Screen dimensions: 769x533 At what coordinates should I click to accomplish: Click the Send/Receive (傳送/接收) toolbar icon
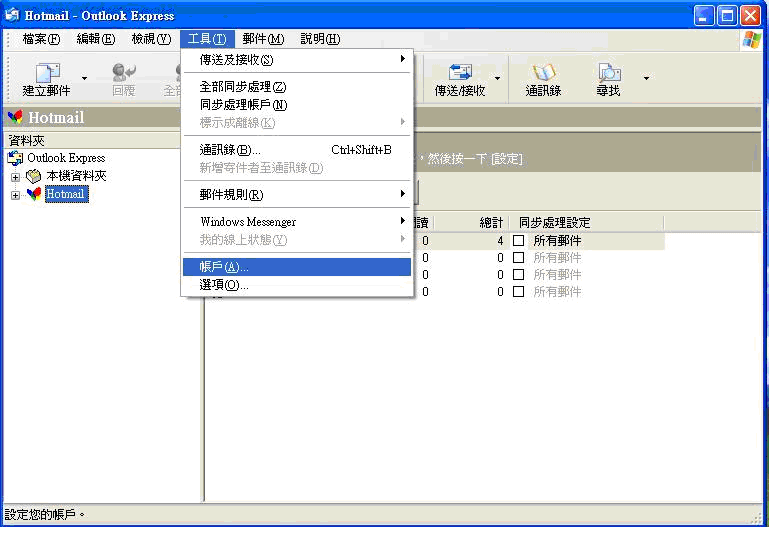(460, 73)
